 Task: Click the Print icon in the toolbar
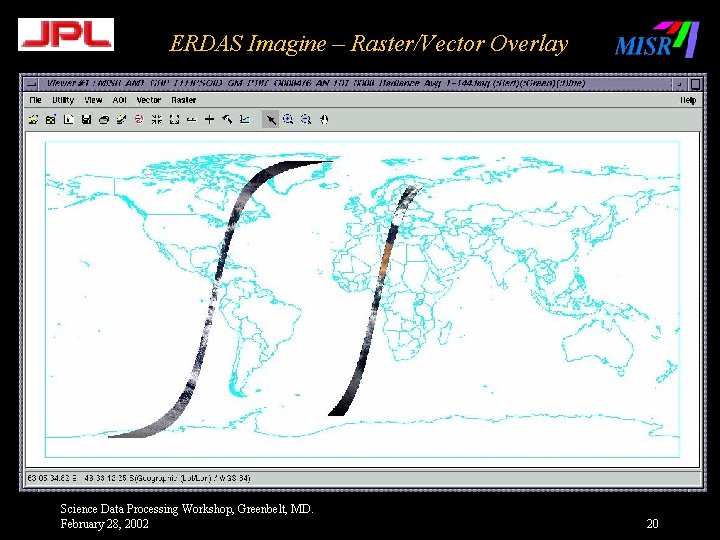104,119
